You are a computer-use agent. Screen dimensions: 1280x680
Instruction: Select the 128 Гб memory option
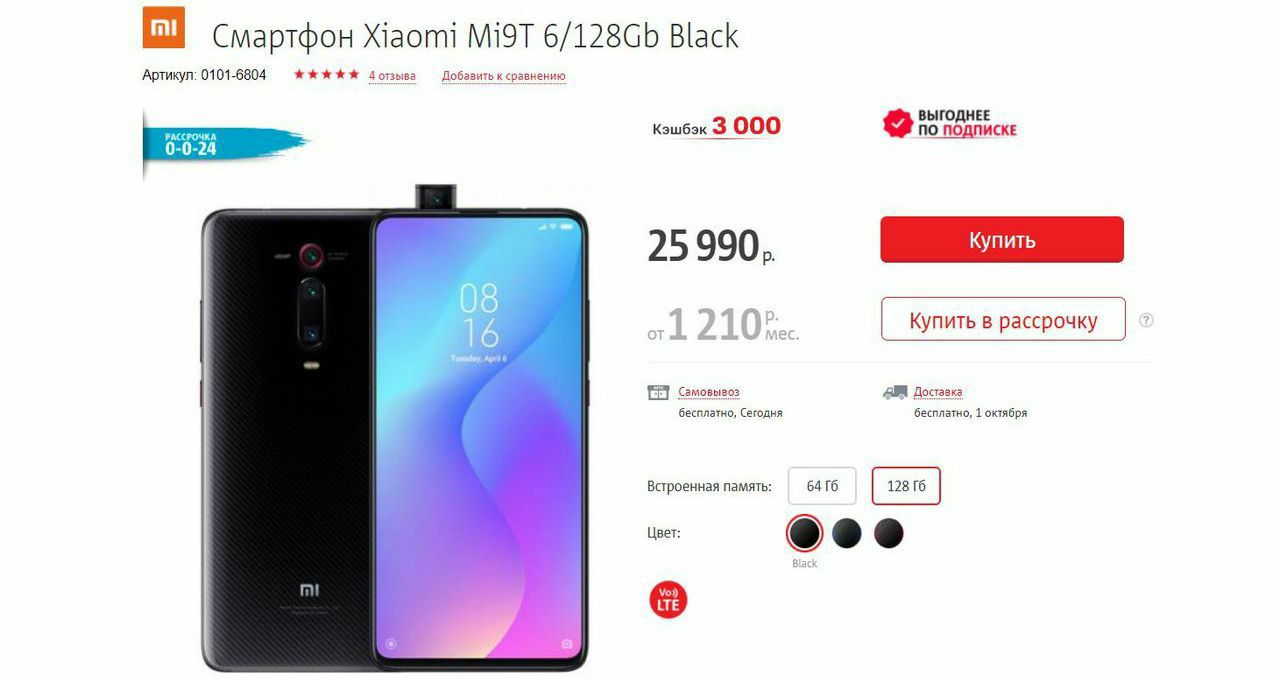click(906, 486)
